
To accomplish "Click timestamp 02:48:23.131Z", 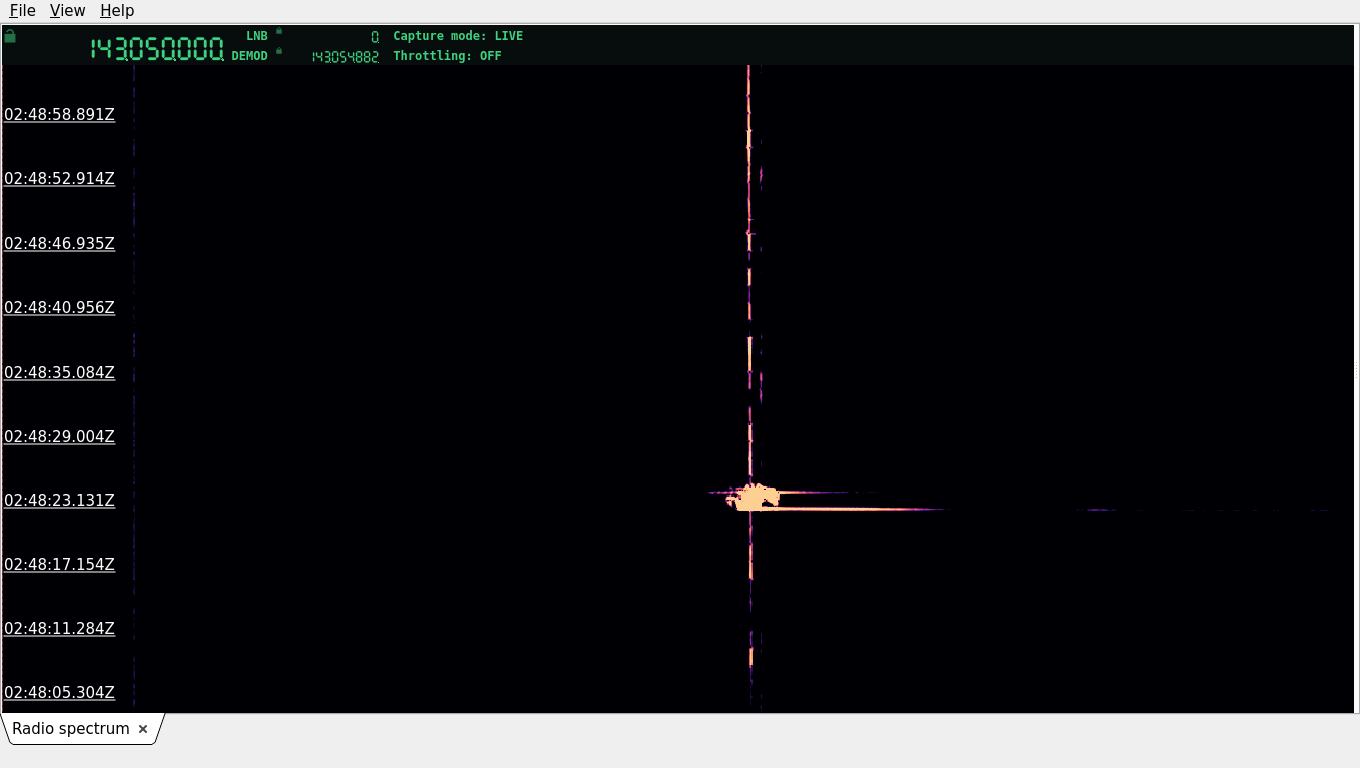I will click(59, 501).
